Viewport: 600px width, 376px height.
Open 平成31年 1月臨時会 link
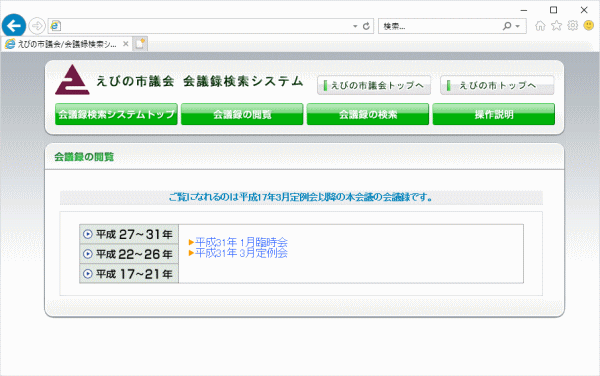pyautogui.click(x=241, y=242)
